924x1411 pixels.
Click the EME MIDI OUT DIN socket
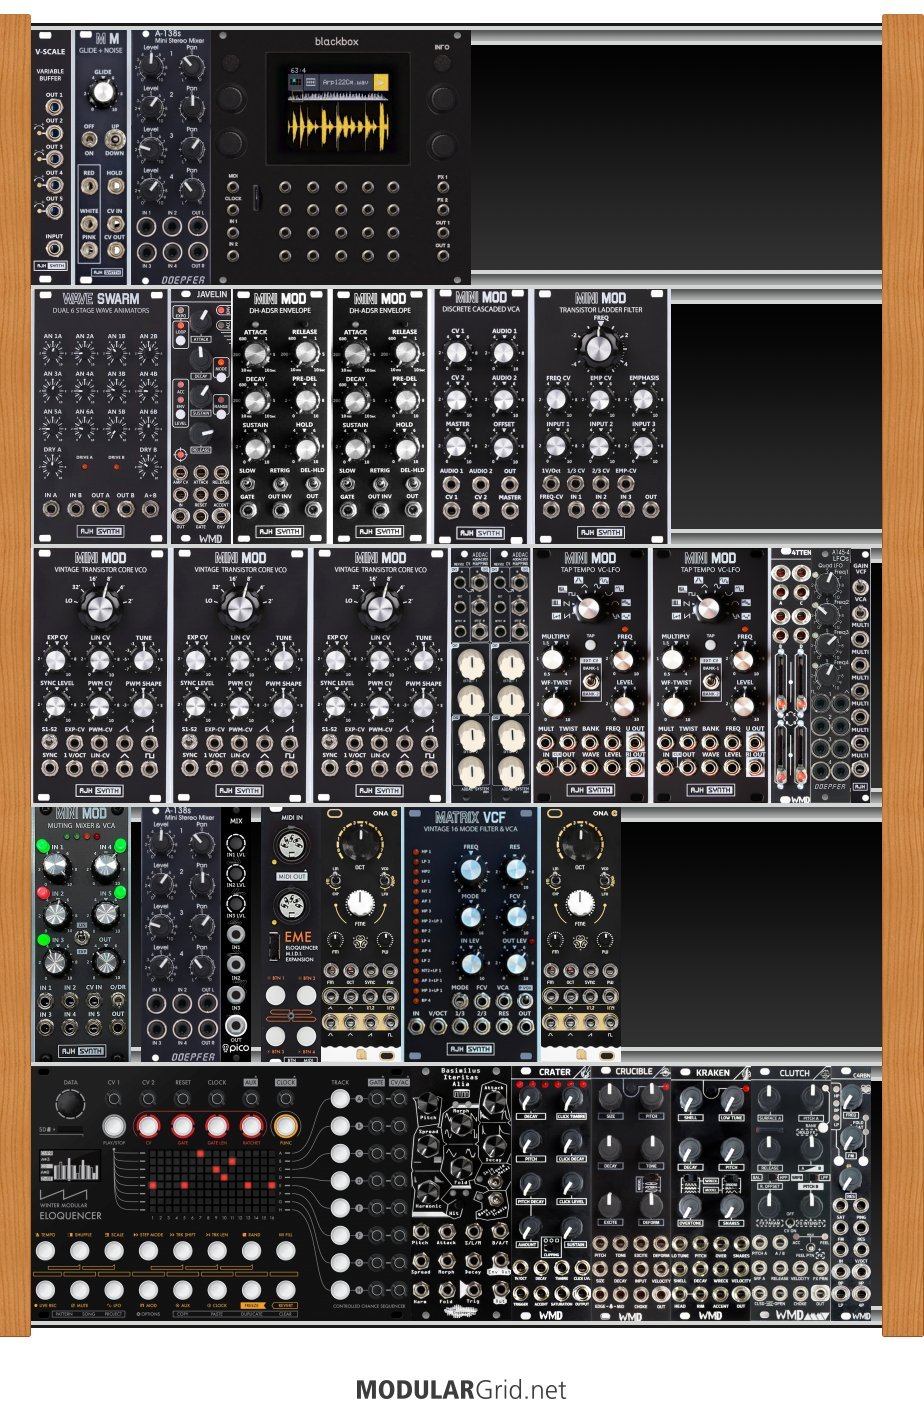pos(291,906)
